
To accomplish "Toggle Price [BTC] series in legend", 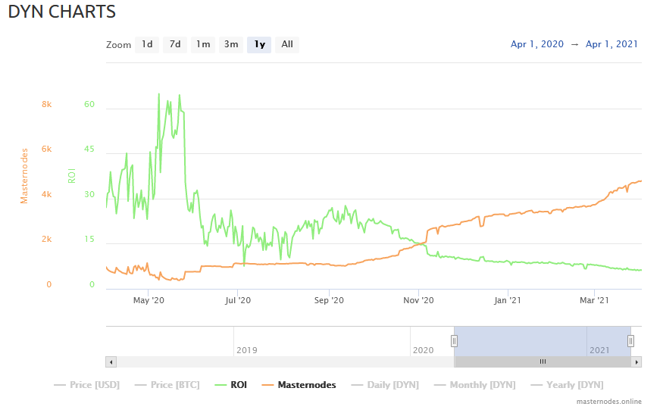I will [167, 385].
